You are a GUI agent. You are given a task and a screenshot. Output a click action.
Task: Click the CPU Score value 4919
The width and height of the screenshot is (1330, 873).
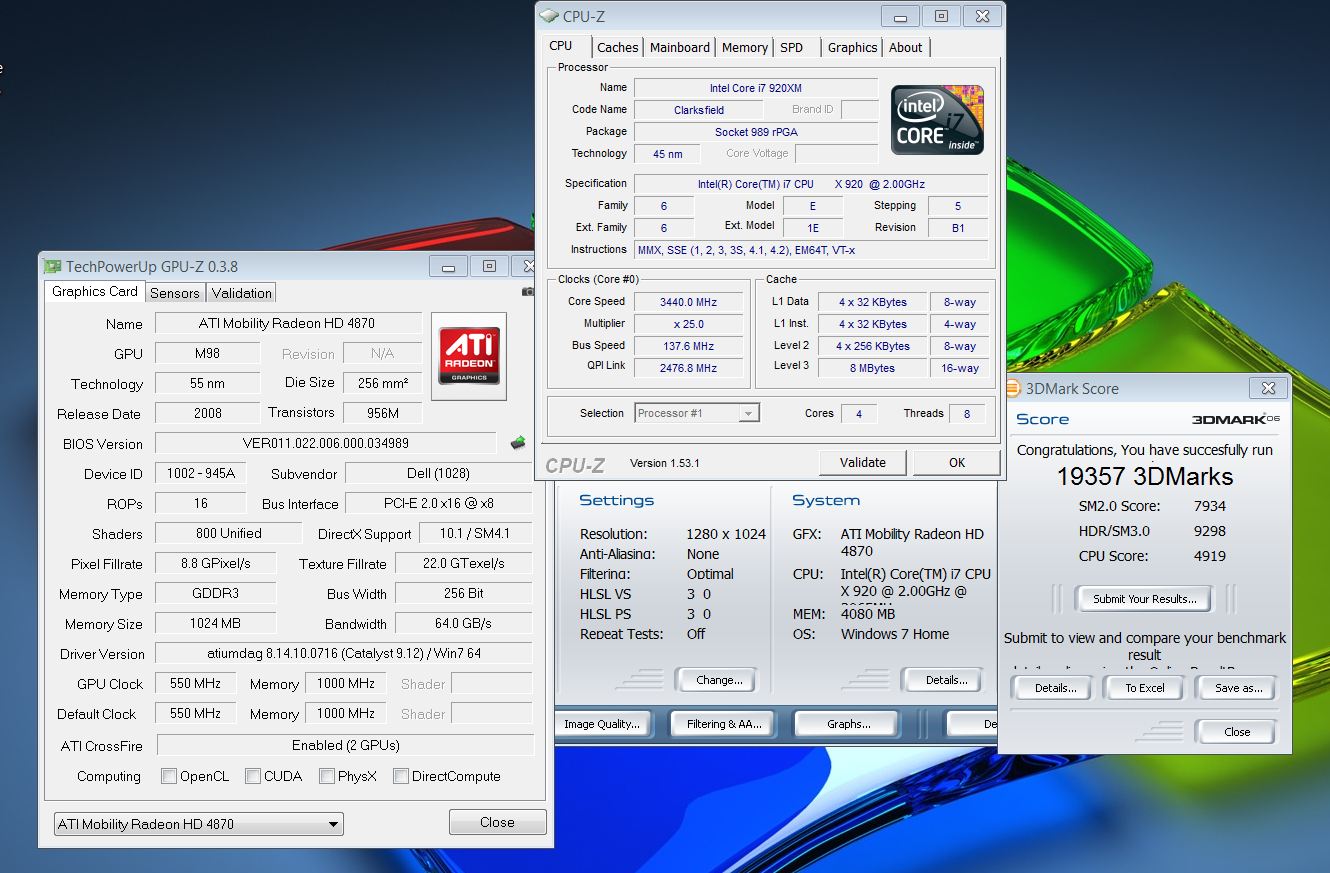pyautogui.click(x=1209, y=556)
